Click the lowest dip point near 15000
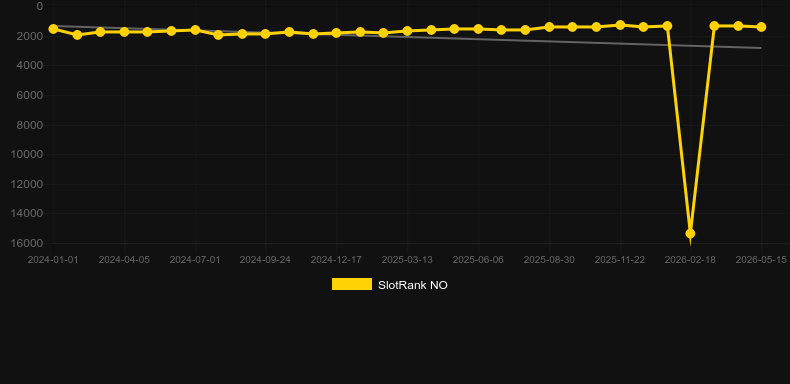This screenshot has width=790, height=384. [x=690, y=233]
